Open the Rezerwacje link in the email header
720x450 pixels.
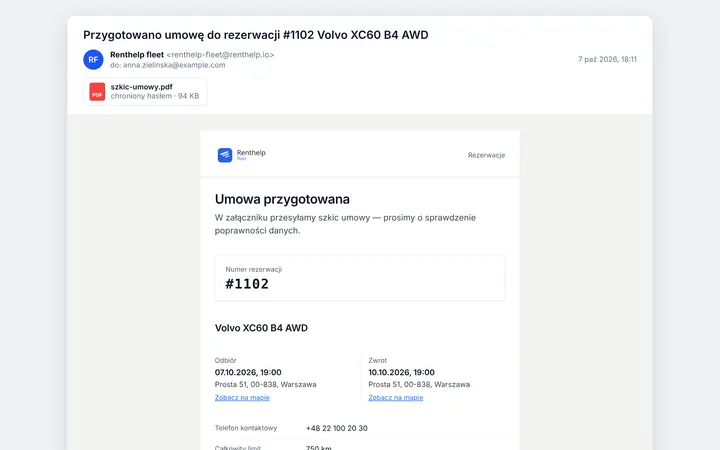tap(486, 155)
